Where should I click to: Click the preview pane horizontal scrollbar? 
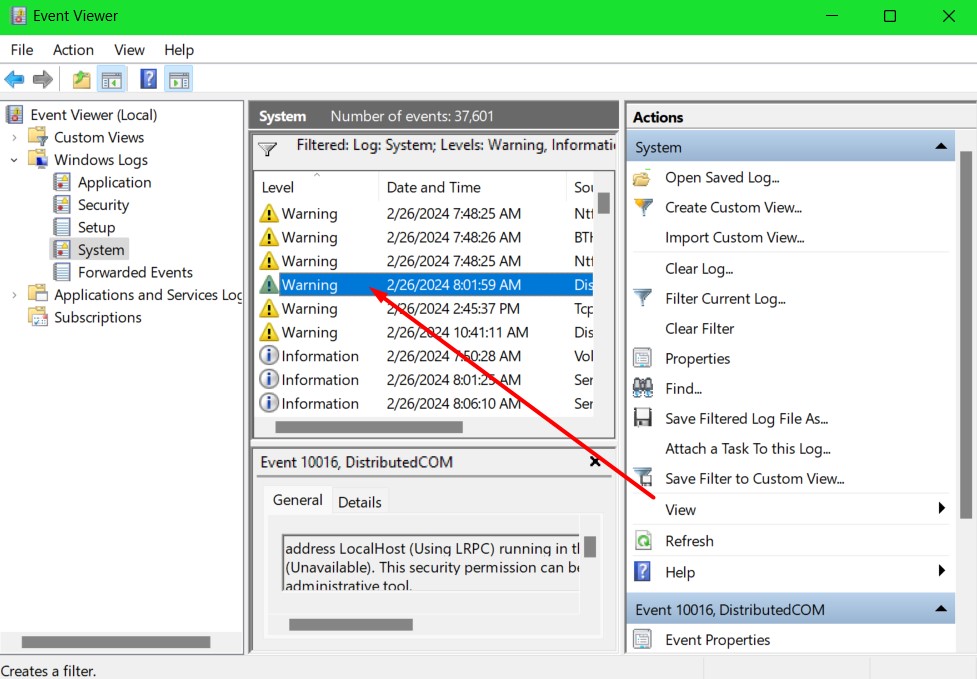tap(351, 624)
